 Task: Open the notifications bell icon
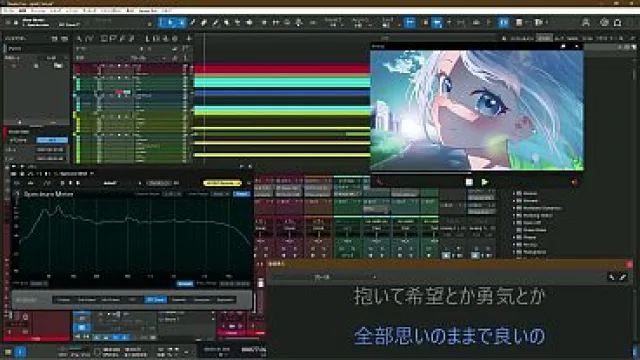pos(618,23)
